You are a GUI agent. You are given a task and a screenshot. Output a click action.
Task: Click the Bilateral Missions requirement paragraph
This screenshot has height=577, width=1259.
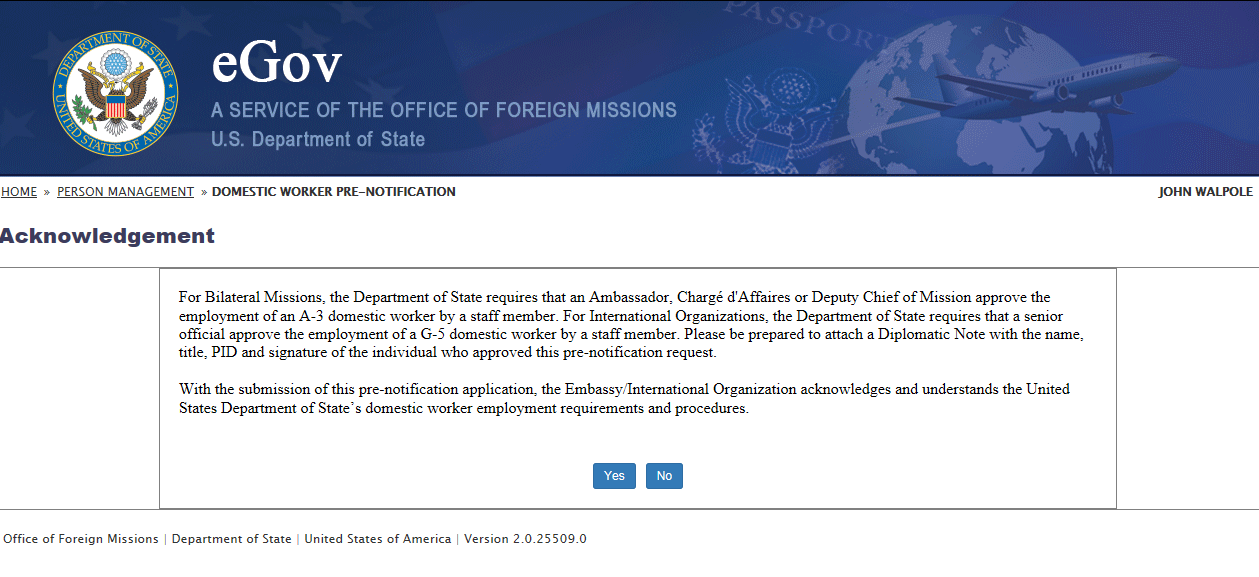(630, 325)
